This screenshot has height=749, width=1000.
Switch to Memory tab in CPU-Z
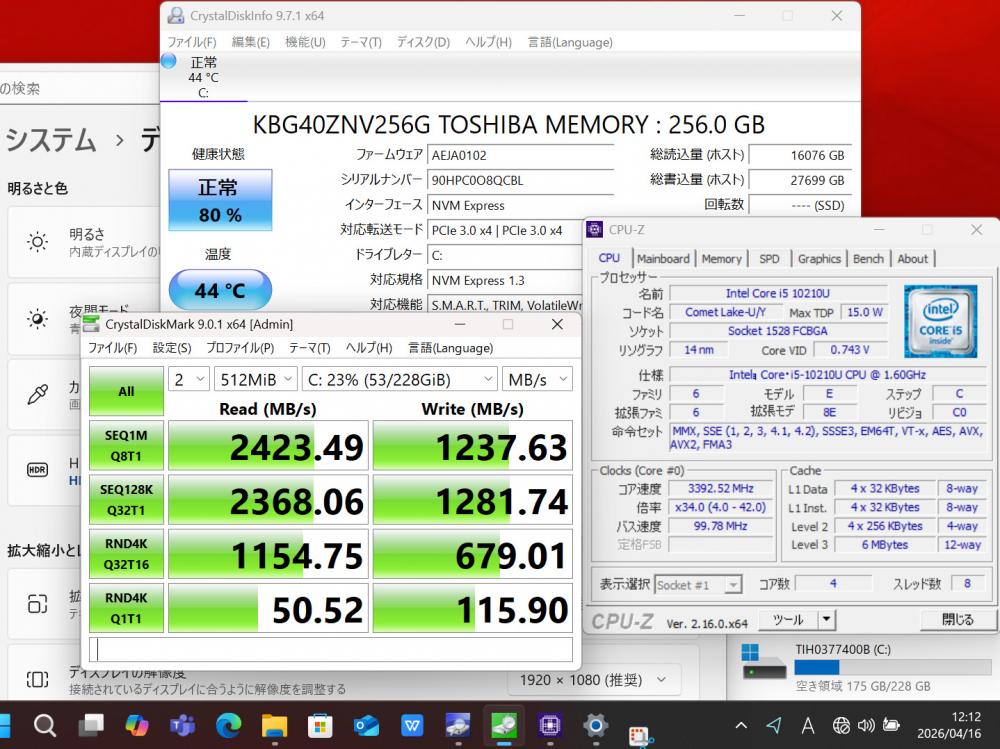pyautogui.click(x=721, y=258)
